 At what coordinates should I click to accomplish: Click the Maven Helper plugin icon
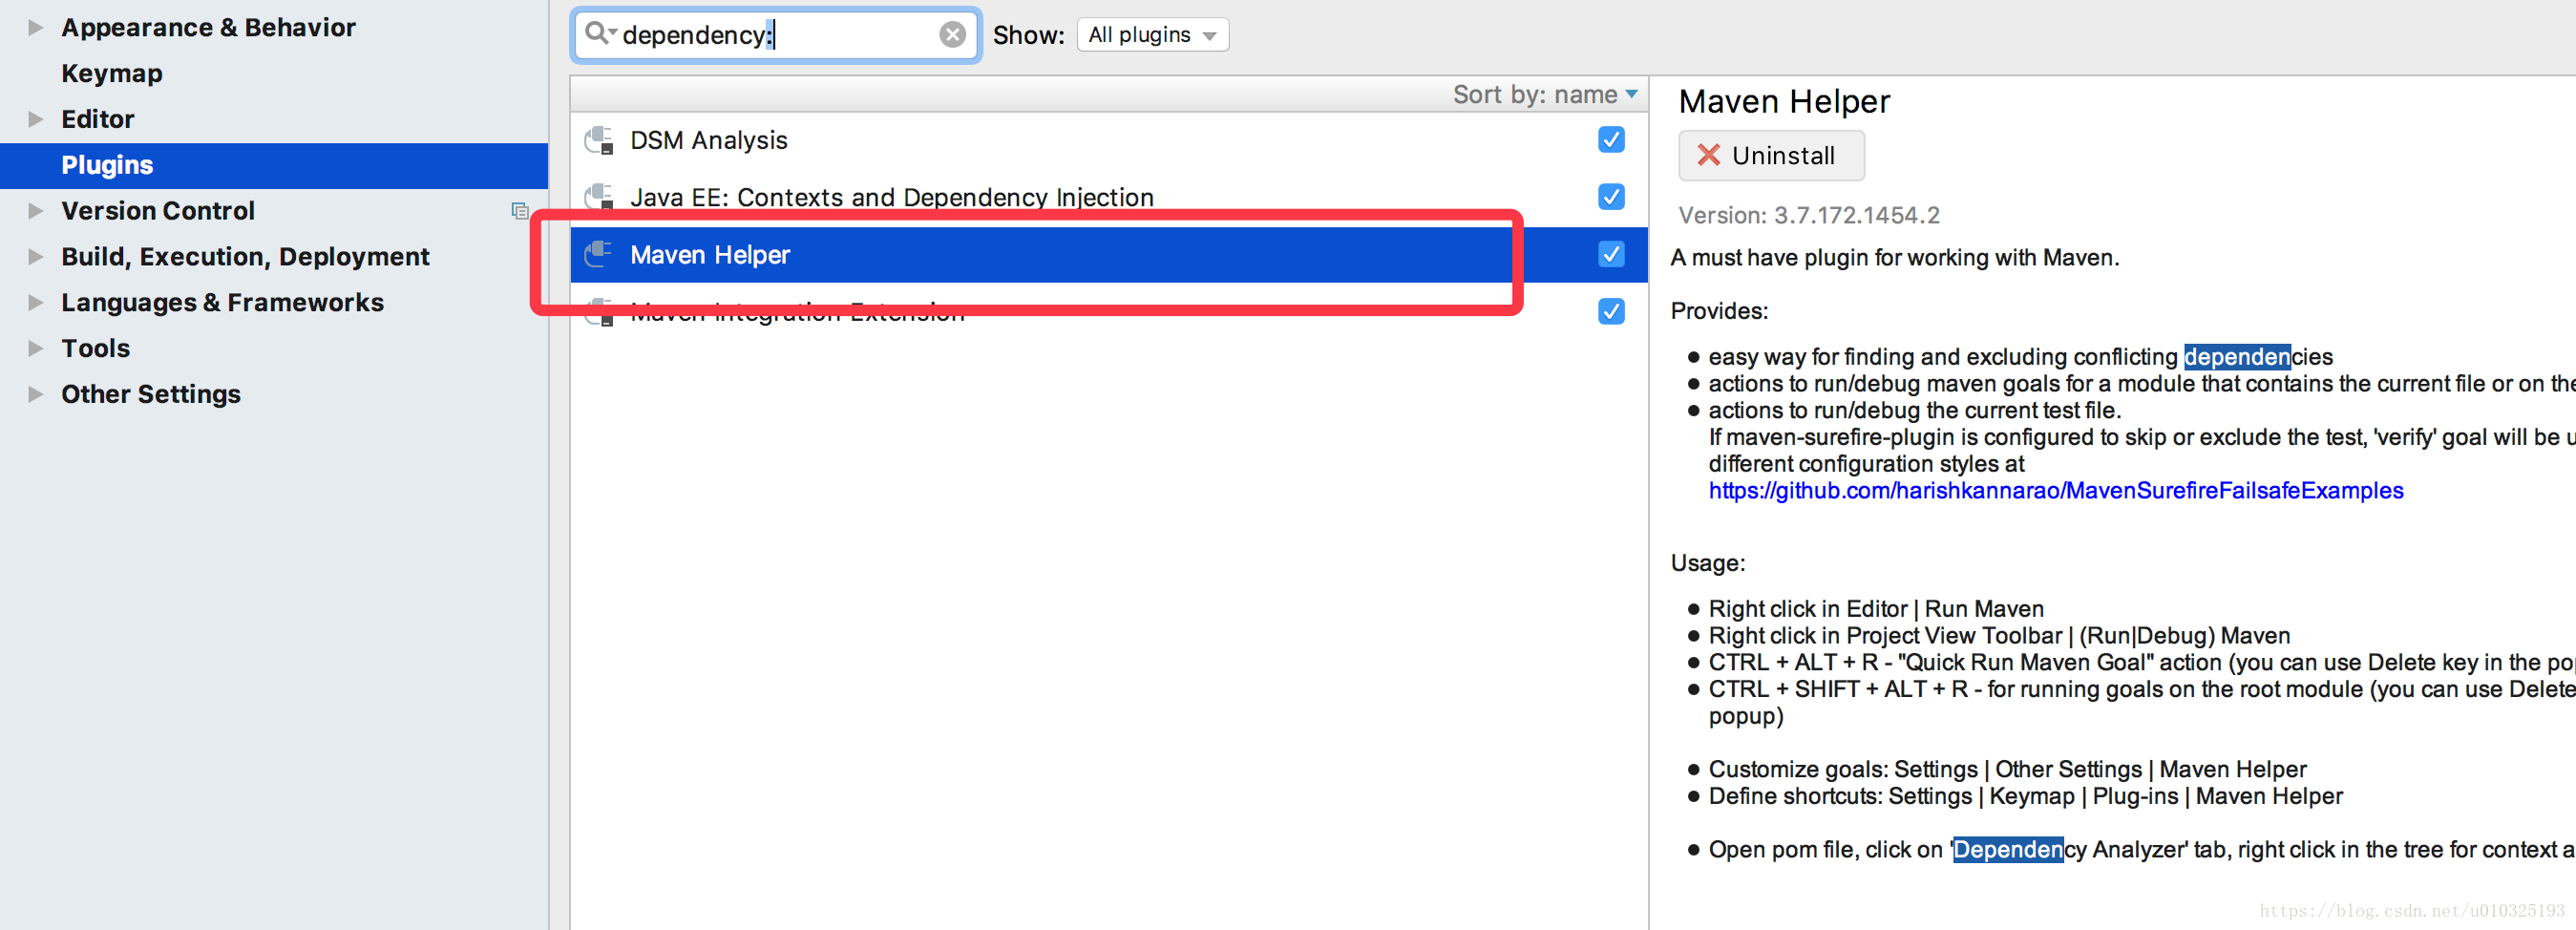click(599, 254)
